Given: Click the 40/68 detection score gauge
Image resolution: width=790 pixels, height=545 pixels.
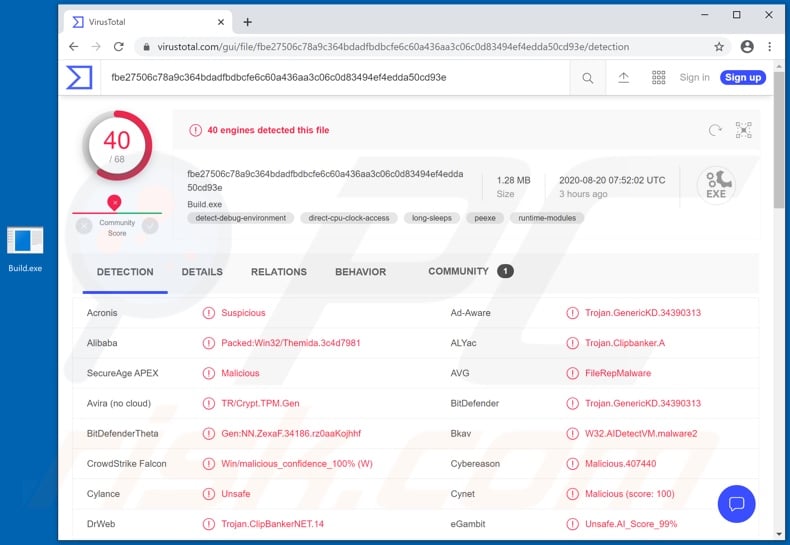Looking at the screenshot, I should point(117,146).
